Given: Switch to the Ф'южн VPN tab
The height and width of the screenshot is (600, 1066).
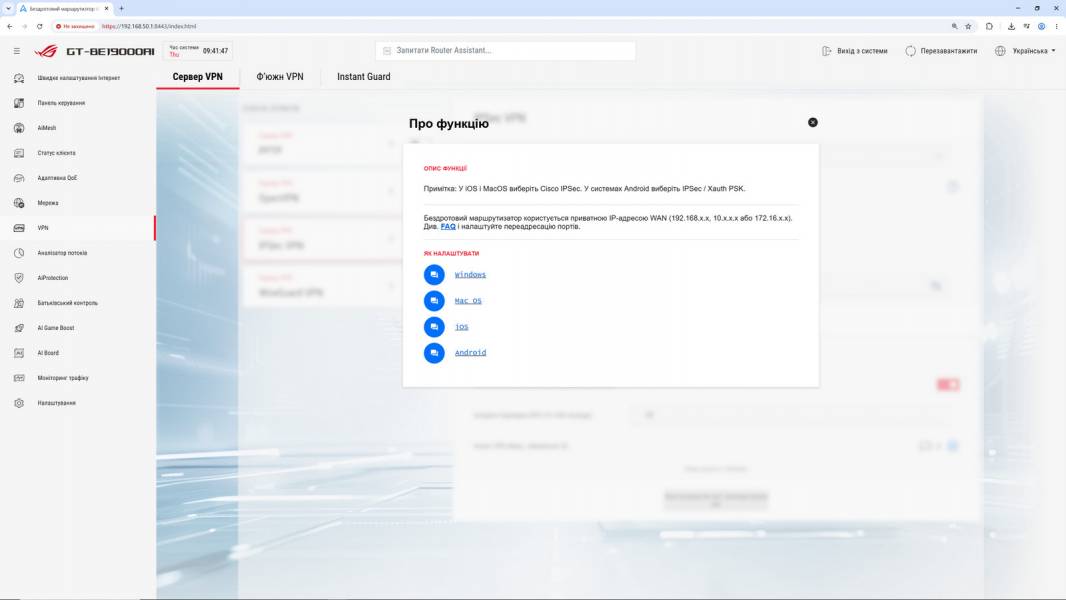Looking at the screenshot, I should [x=279, y=77].
